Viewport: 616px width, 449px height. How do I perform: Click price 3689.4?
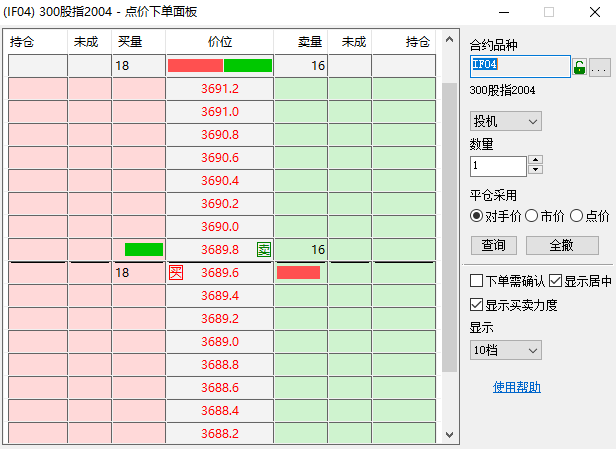(220, 295)
